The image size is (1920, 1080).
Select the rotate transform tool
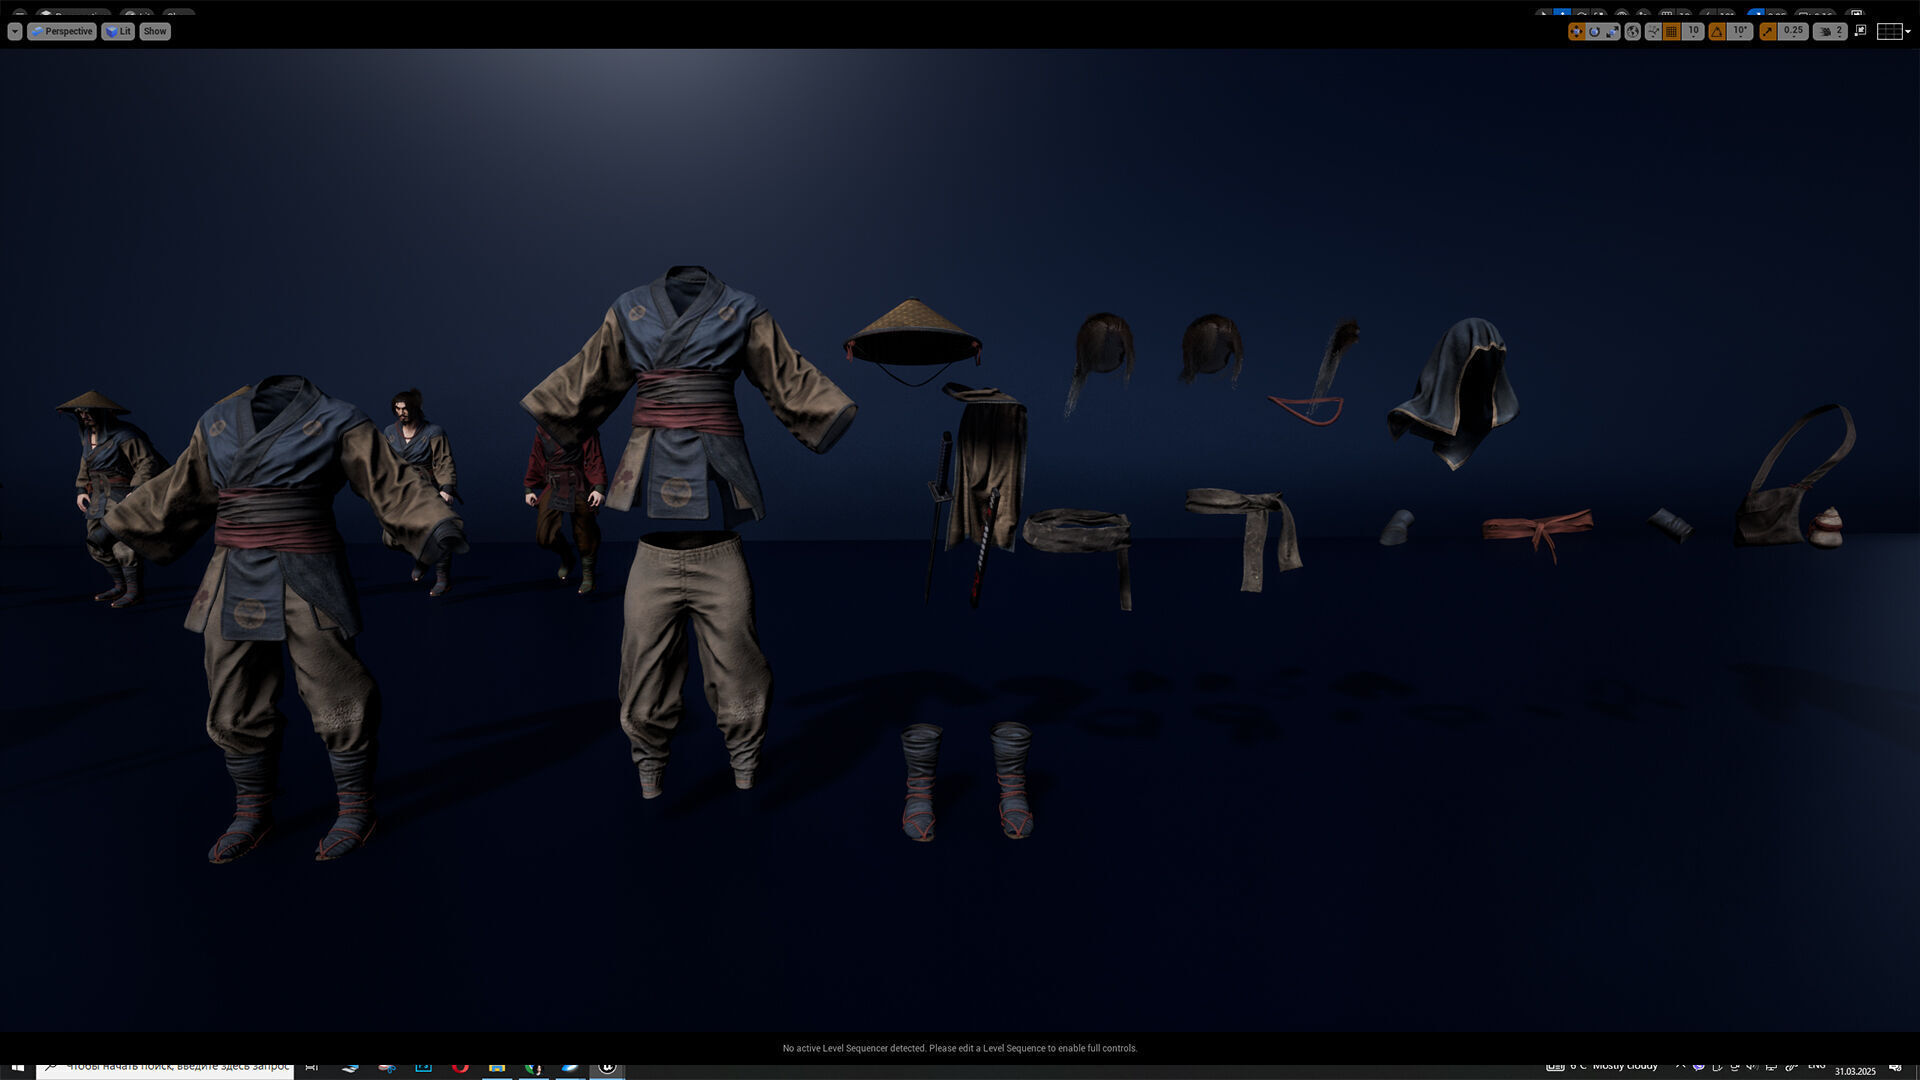coord(1594,32)
